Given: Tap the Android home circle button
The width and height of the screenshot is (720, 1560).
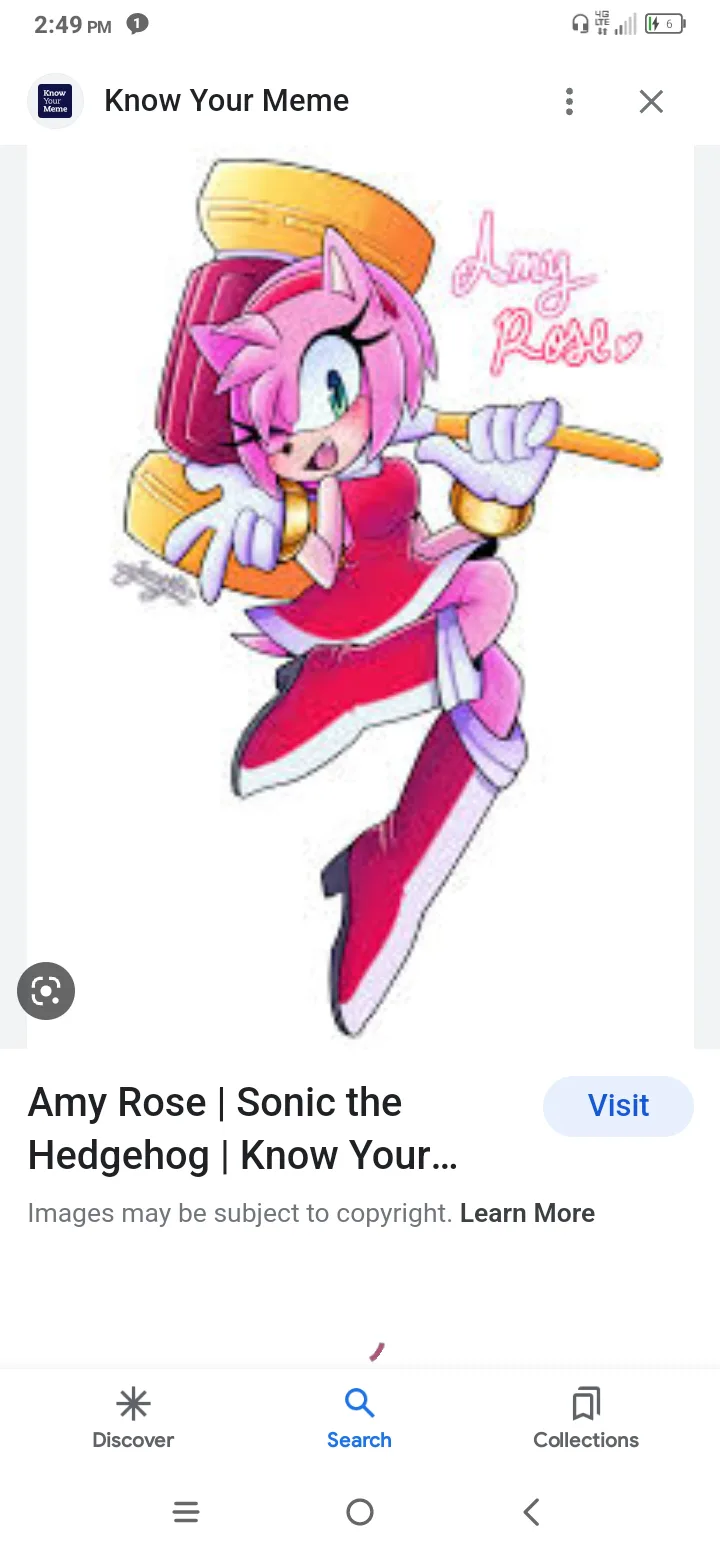Looking at the screenshot, I should [x=360, y=1512].
